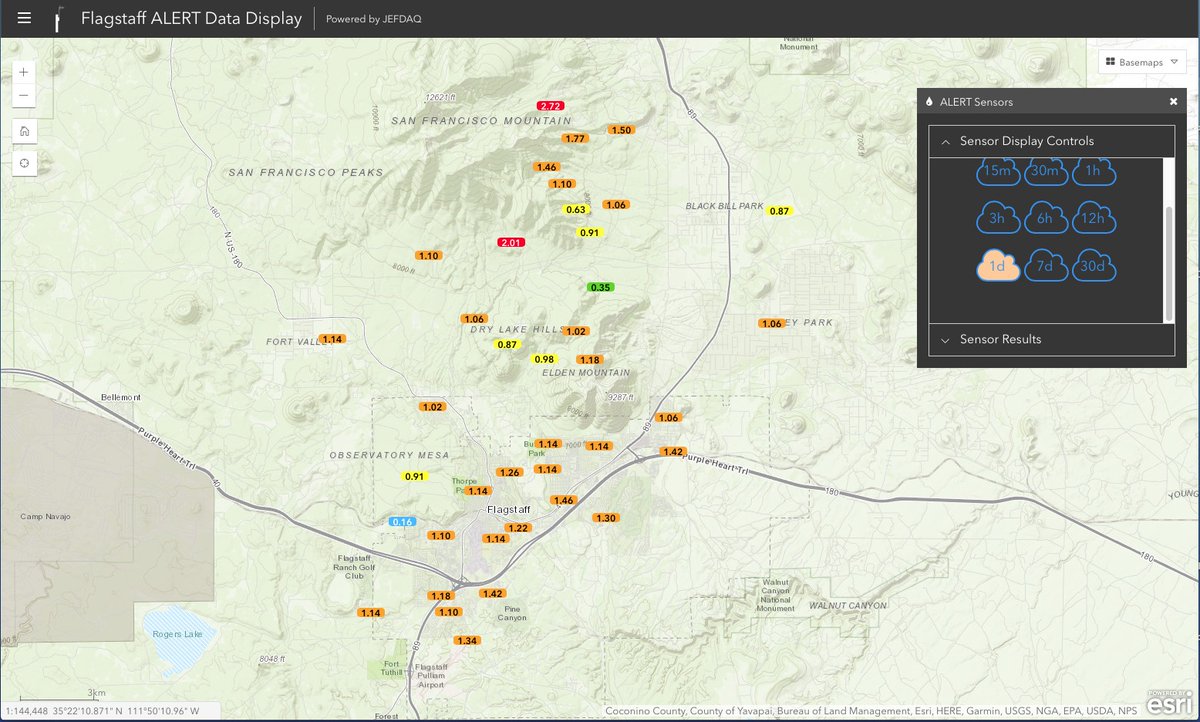This screenshot has width=1200, height=722.
Task: Open the hamburger app menu
Action: pos(24,17)
